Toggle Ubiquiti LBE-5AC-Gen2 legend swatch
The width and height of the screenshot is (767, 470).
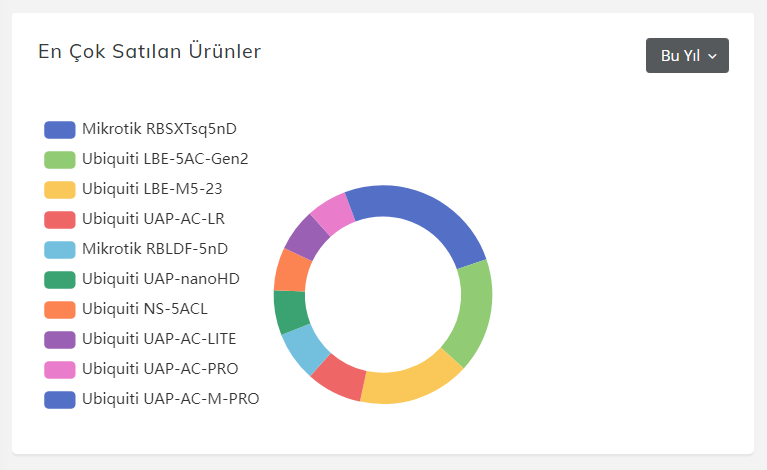tap(60, 159)
